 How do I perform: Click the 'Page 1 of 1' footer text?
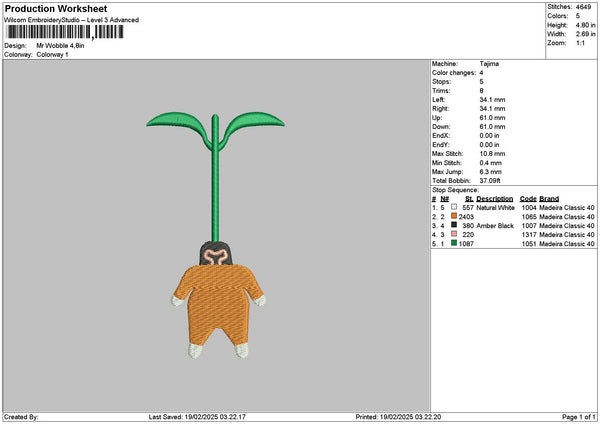[x=579, y=417]
